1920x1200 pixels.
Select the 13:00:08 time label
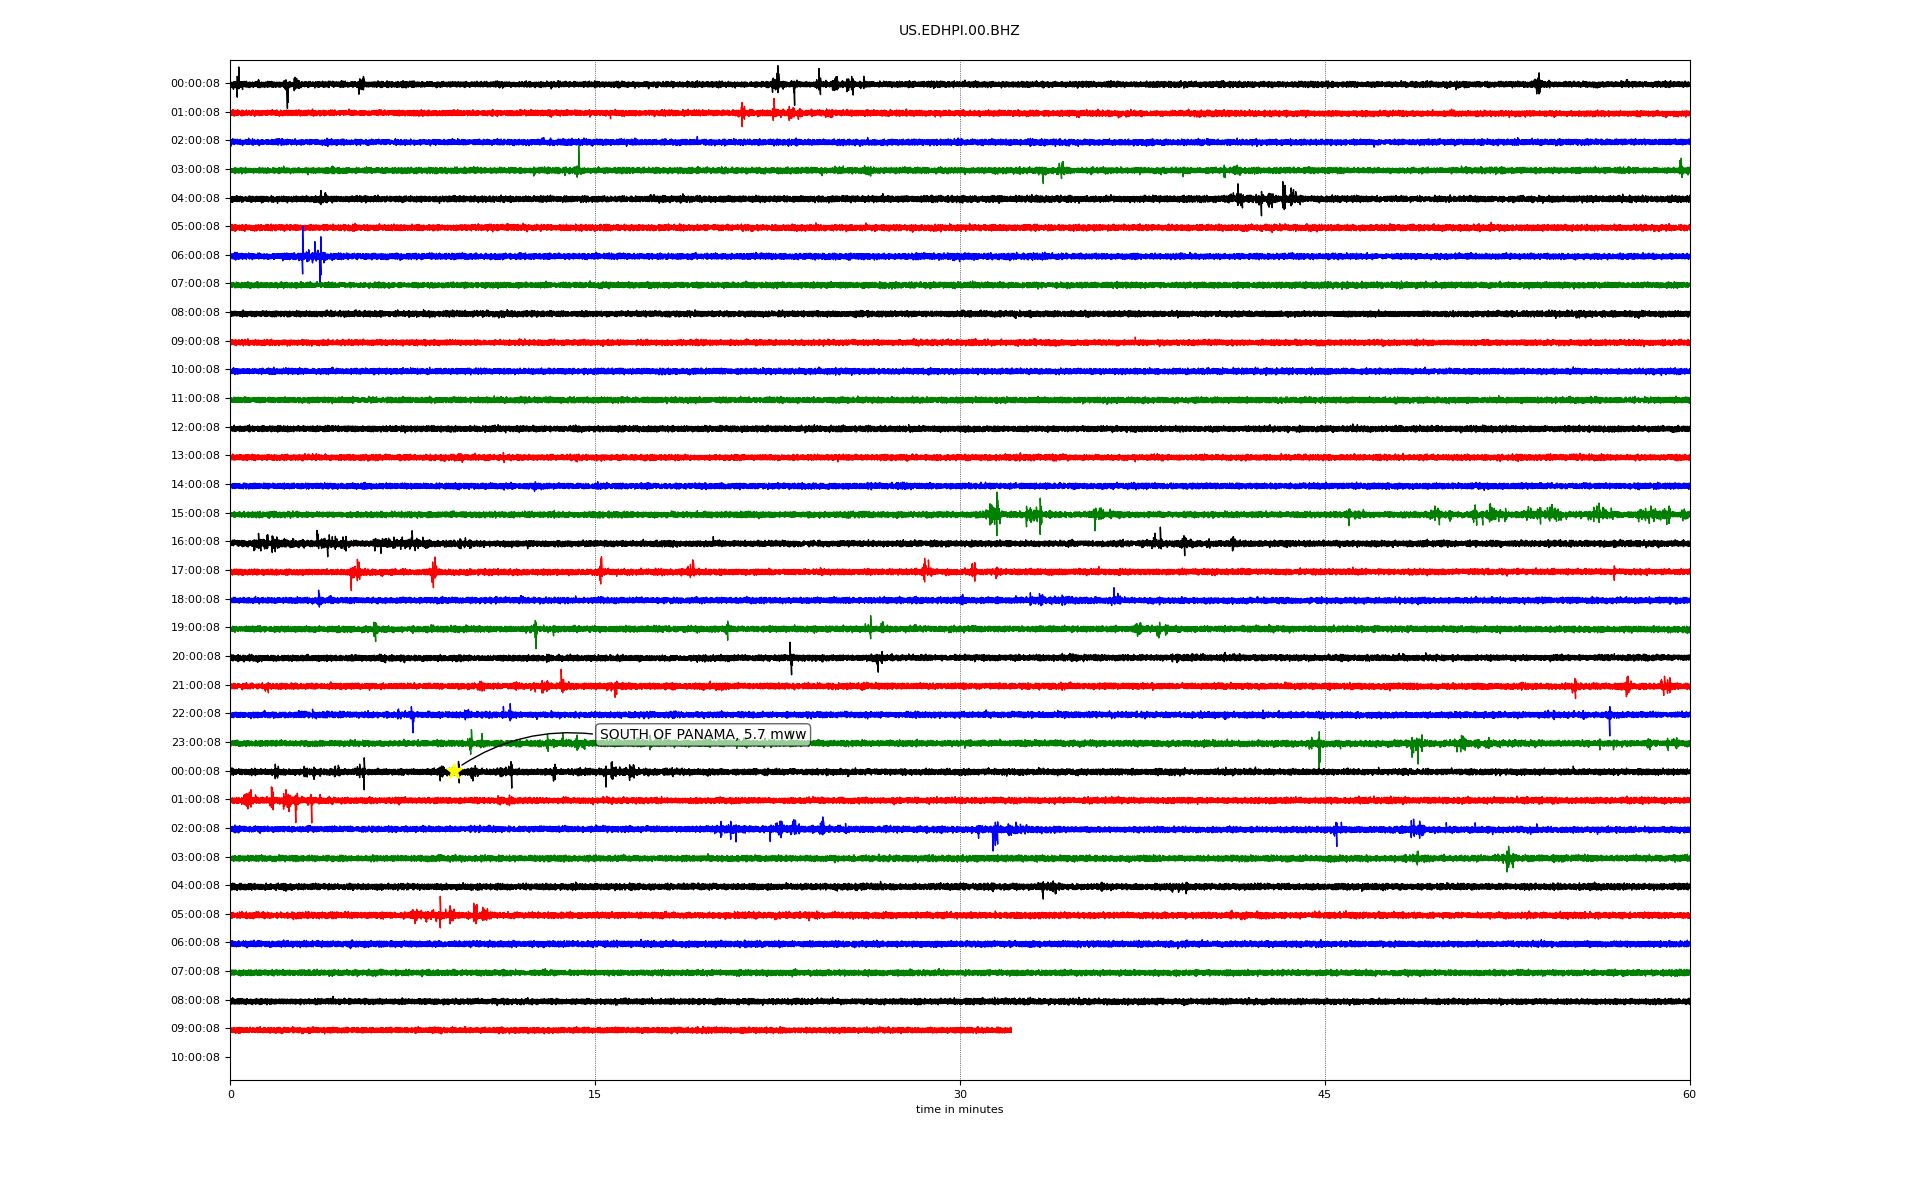195,456
